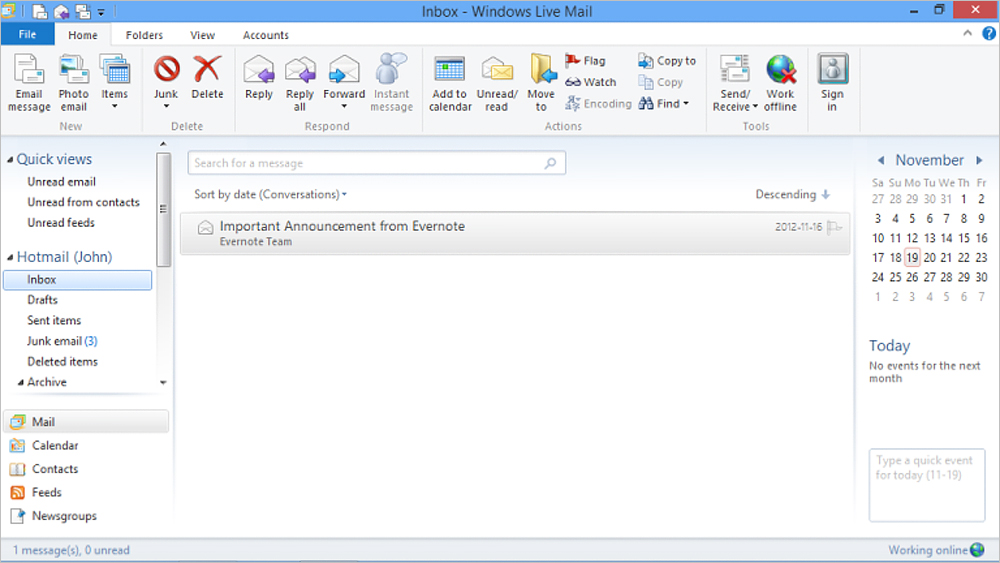Click Working online status indicator
The image size is (1000, 563).
click(936, 550)
